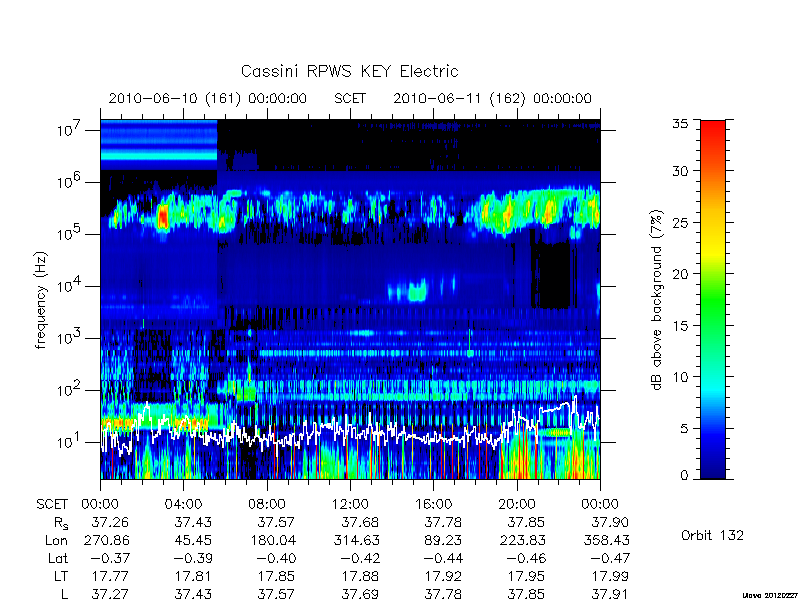The image size is (800, 600).
Task: Click the 'SCET' label above the plot
Action: pyautogui.click(x=350, y=98)
